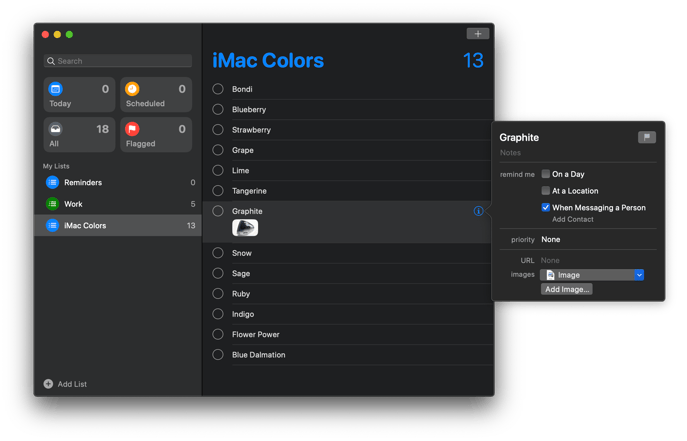
Task: Mark Lime reminder as done
Action: tap(218, 170)
